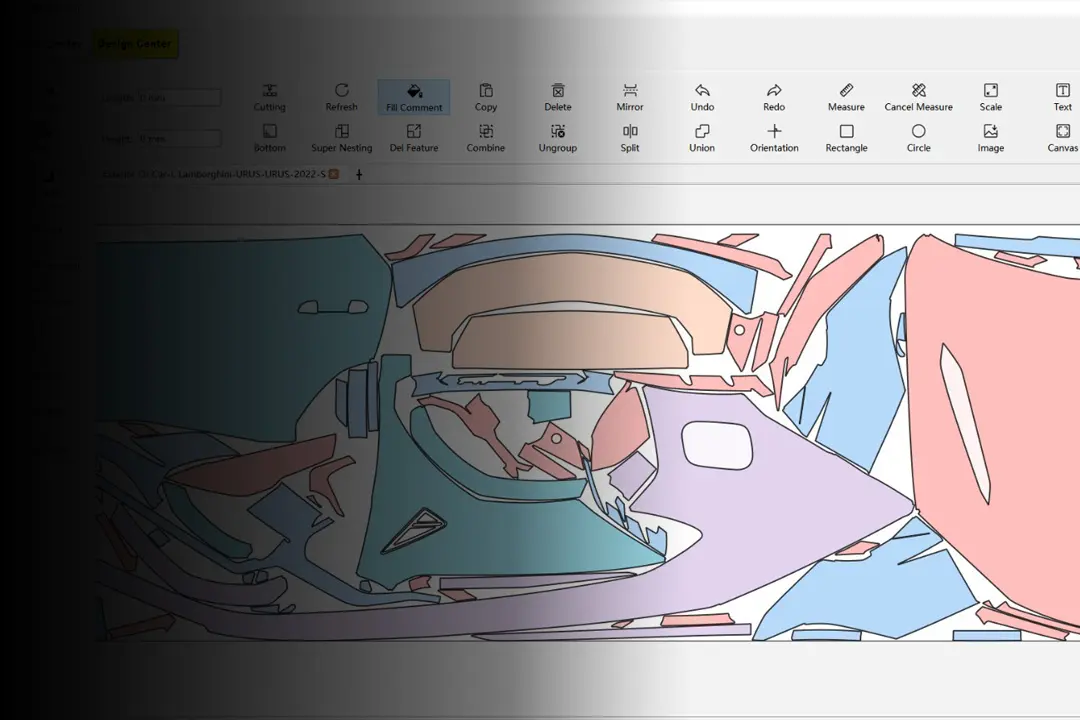Switch to the Design Center tab
This screenshot has height=720, width=1080.
[x=134, y=44]
